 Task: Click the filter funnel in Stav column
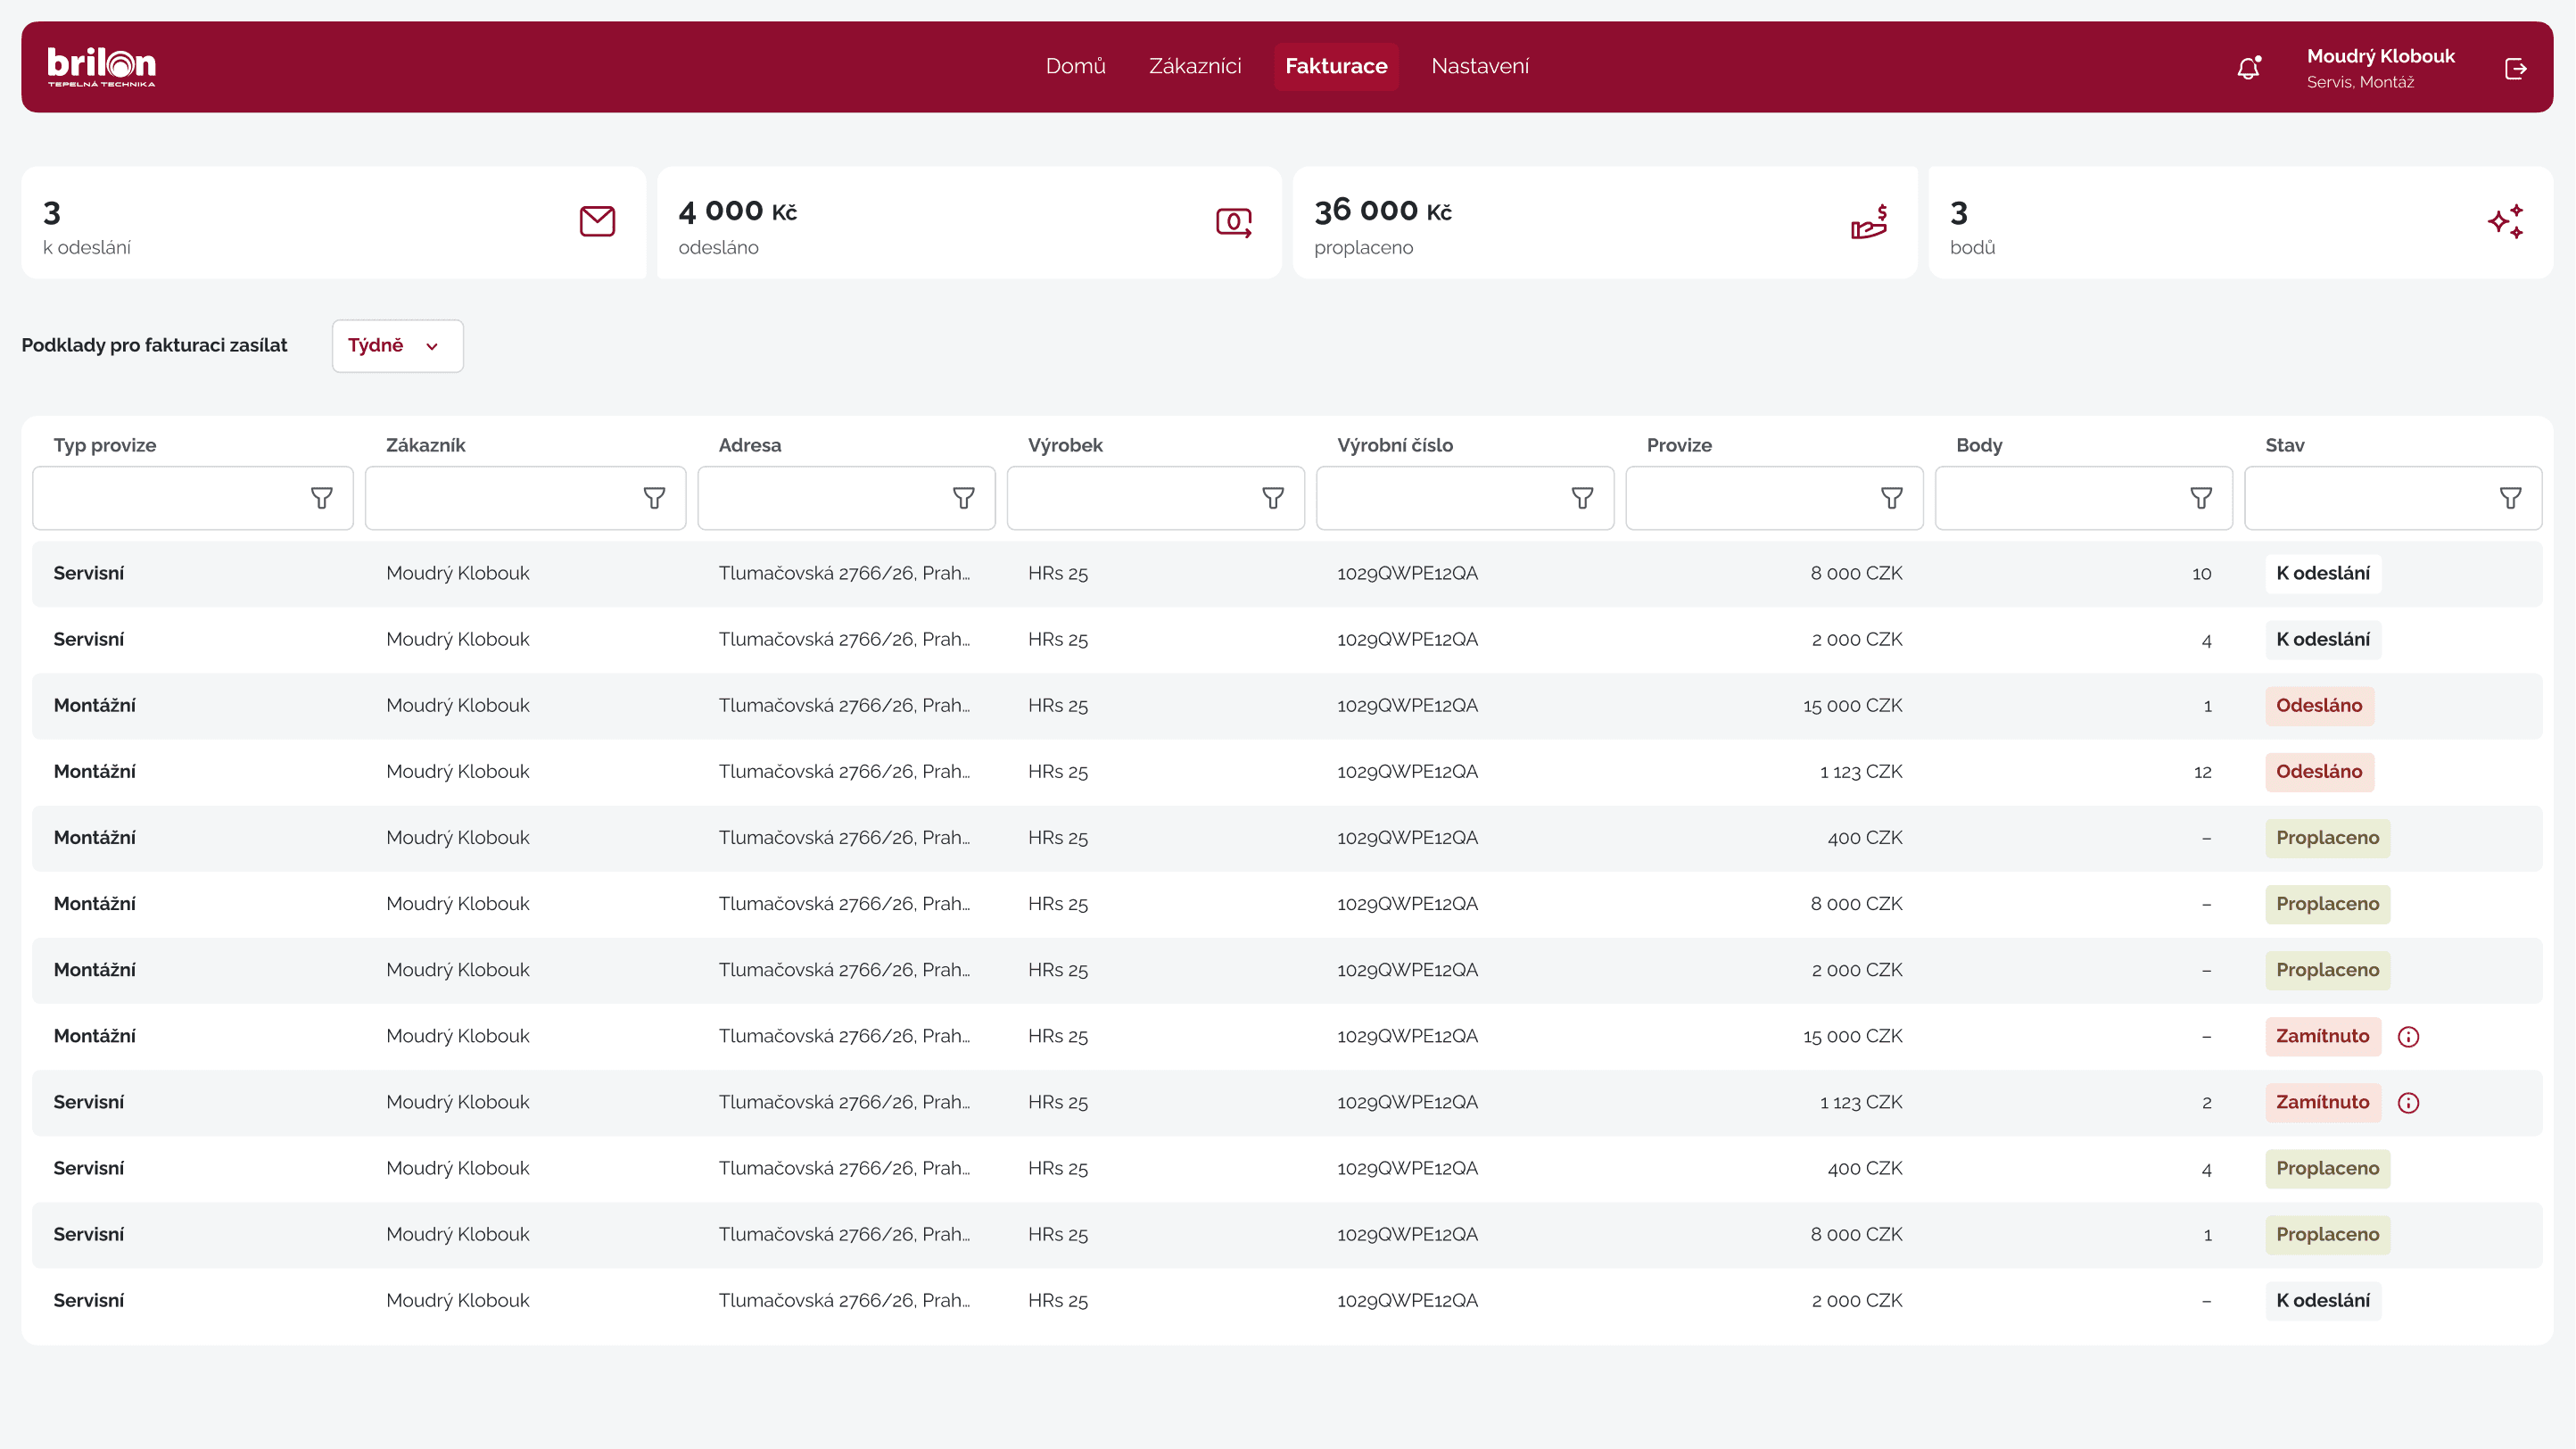(2510, 498)
